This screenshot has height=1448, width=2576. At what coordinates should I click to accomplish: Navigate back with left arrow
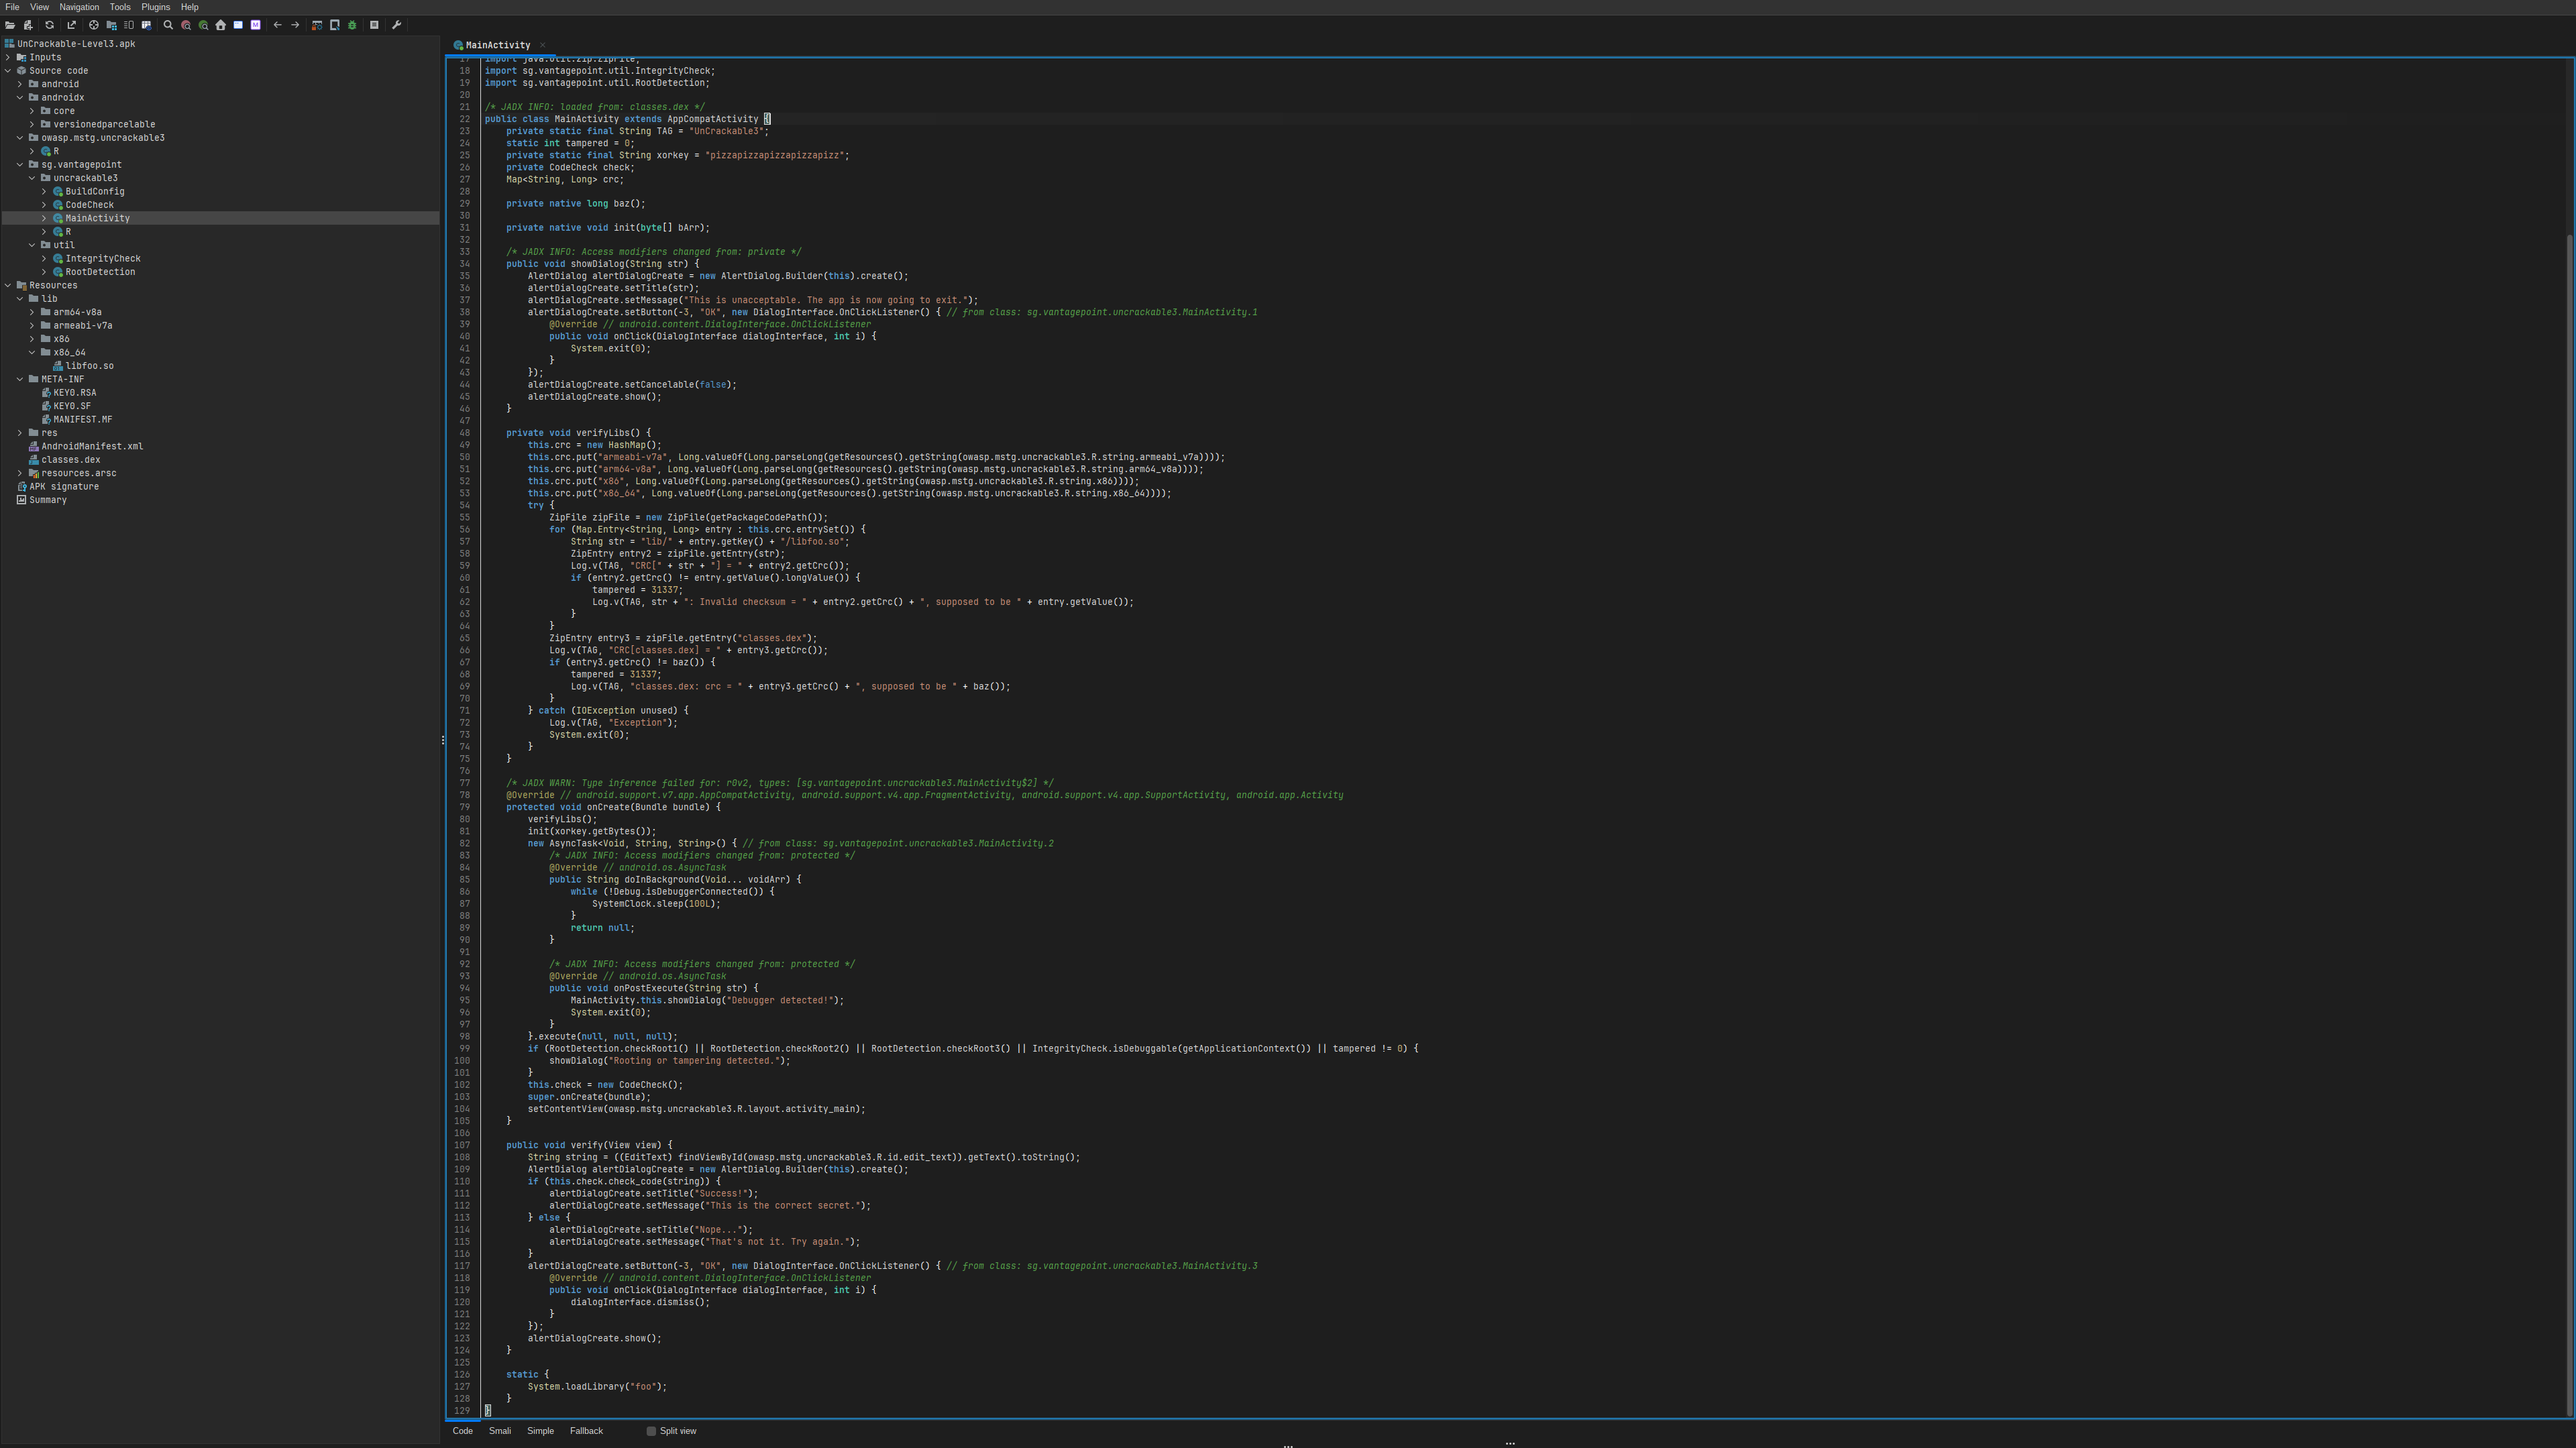(277, 25)
